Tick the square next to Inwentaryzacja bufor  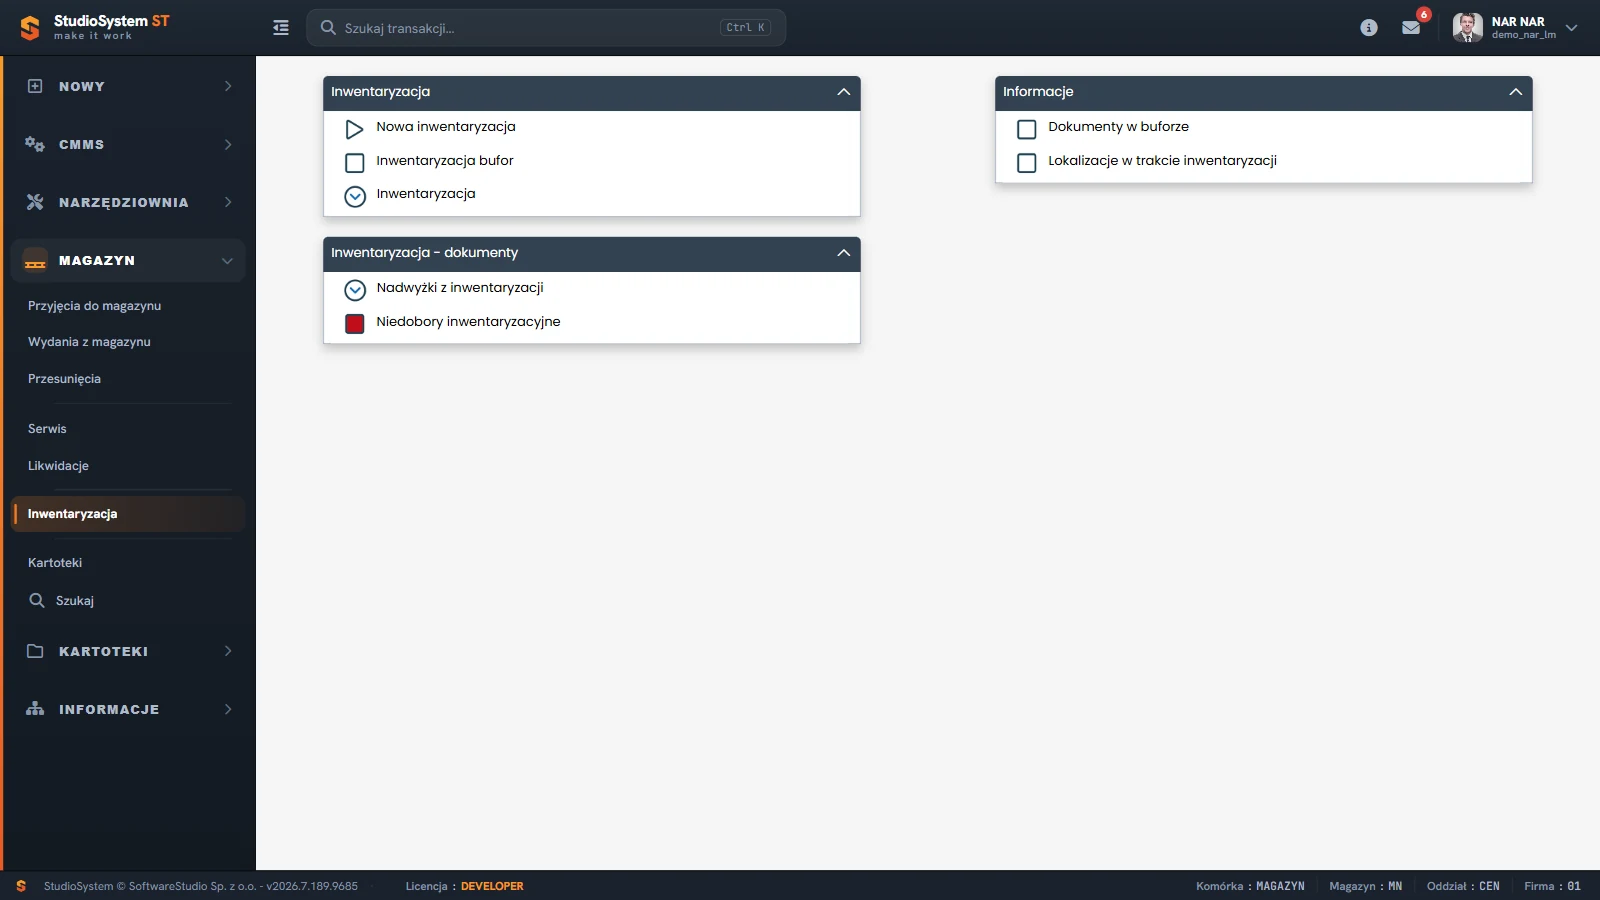click(x=355, y=163)
